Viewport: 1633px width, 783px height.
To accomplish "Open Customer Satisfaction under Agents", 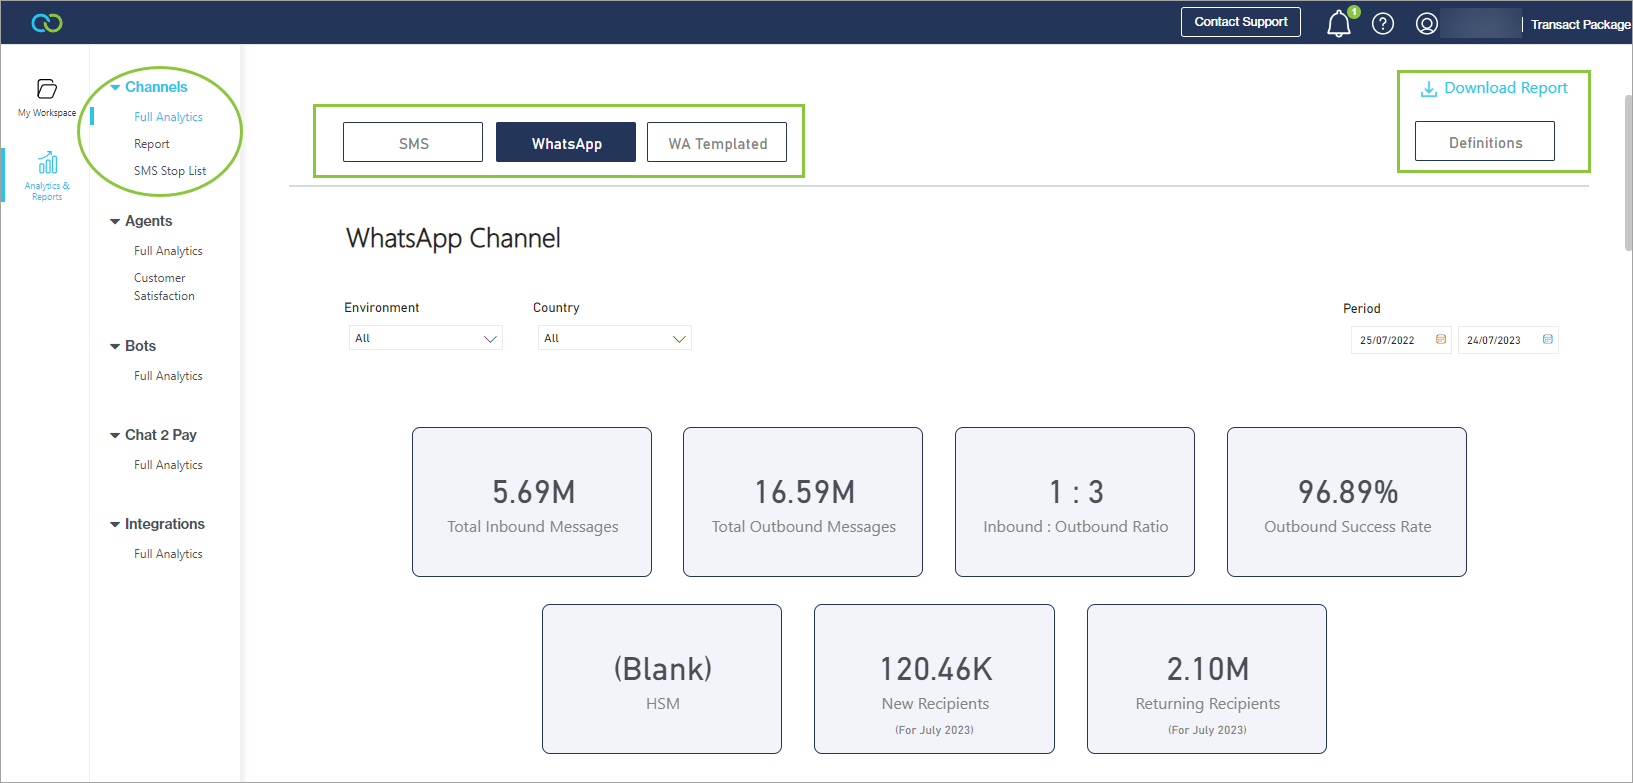I will pyautogui.click(x=164, y=287).
